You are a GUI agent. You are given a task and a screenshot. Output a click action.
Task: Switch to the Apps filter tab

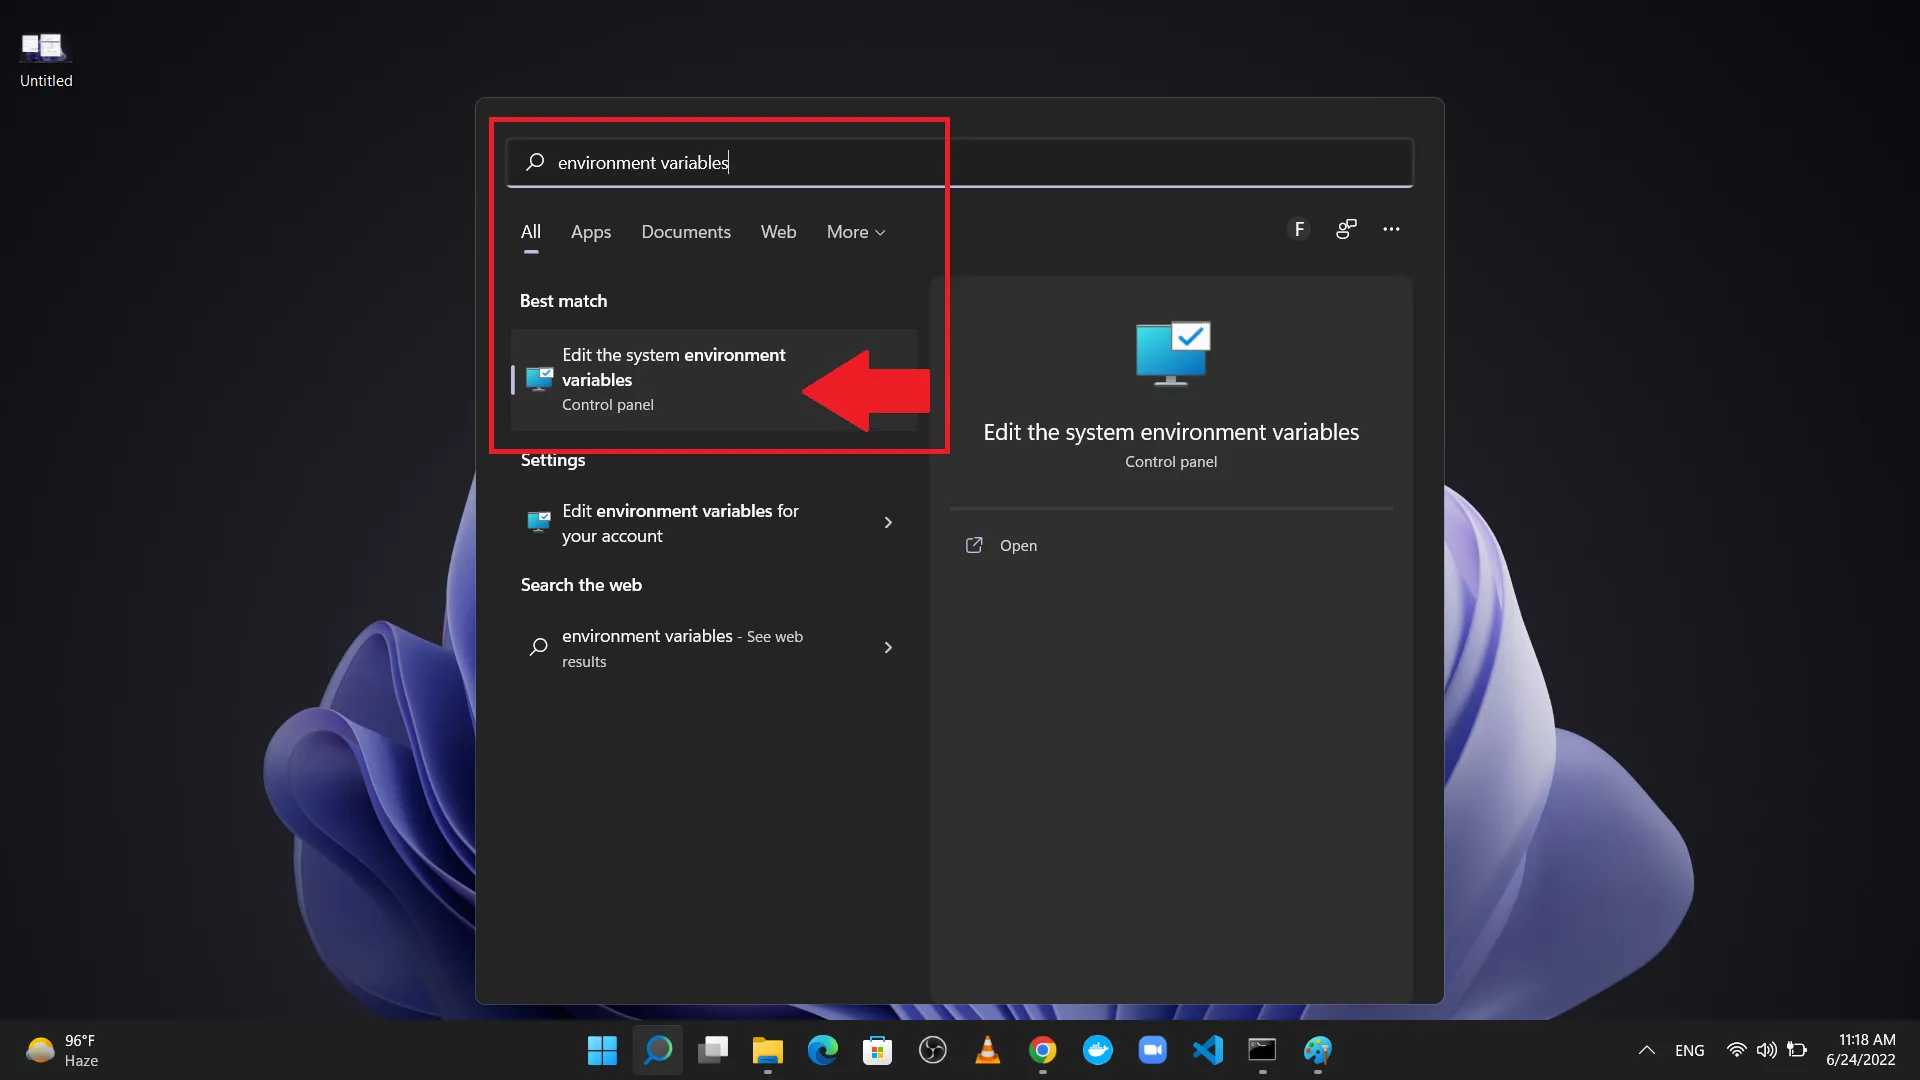pos(590,232)
